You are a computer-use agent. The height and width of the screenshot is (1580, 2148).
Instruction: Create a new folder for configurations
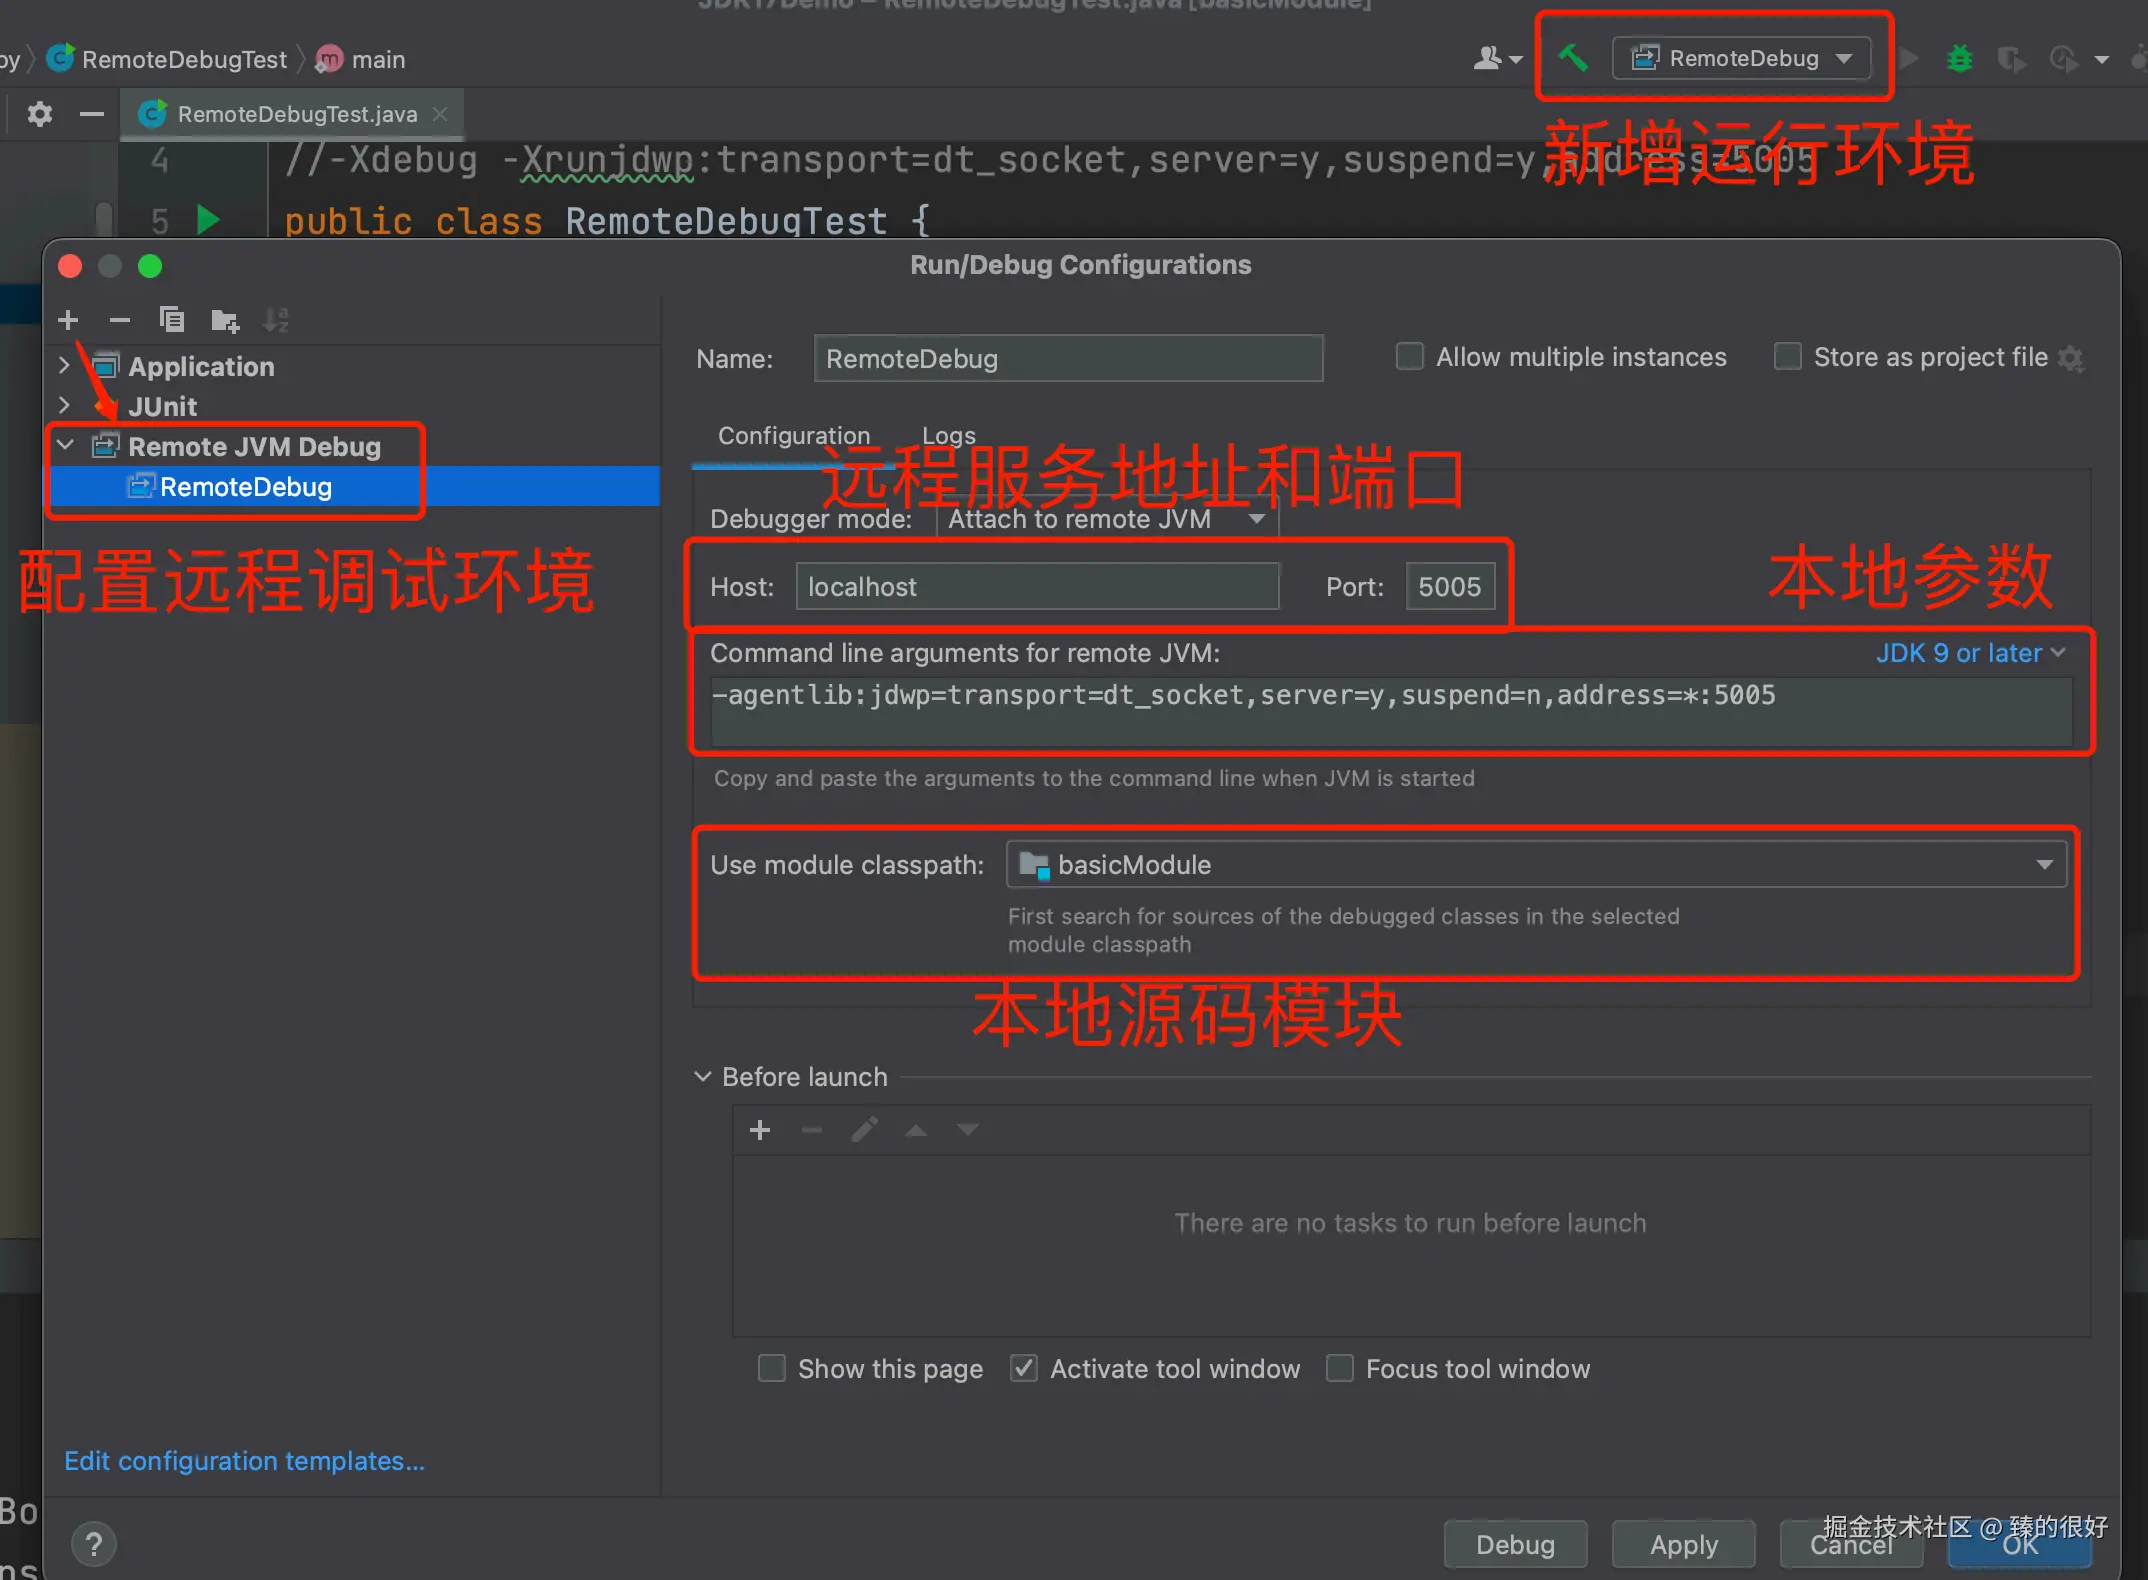point(224,319)
